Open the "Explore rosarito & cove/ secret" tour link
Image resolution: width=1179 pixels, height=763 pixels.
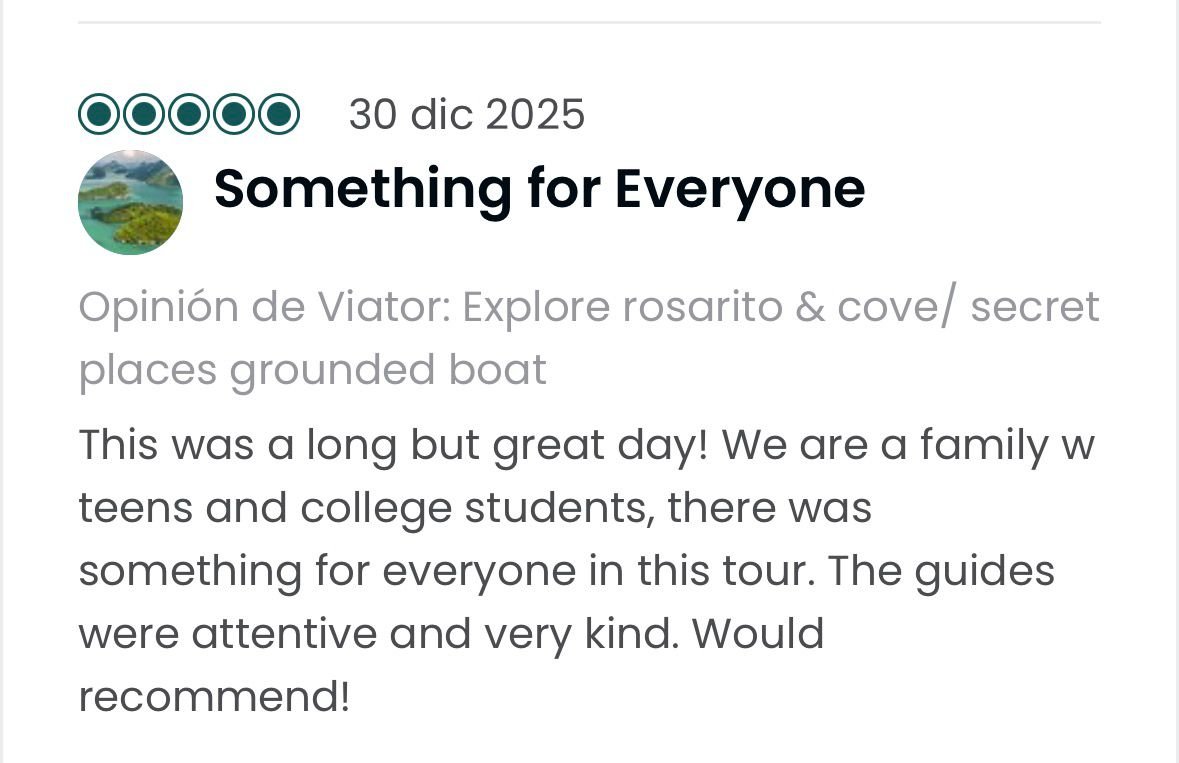point(780,307)
